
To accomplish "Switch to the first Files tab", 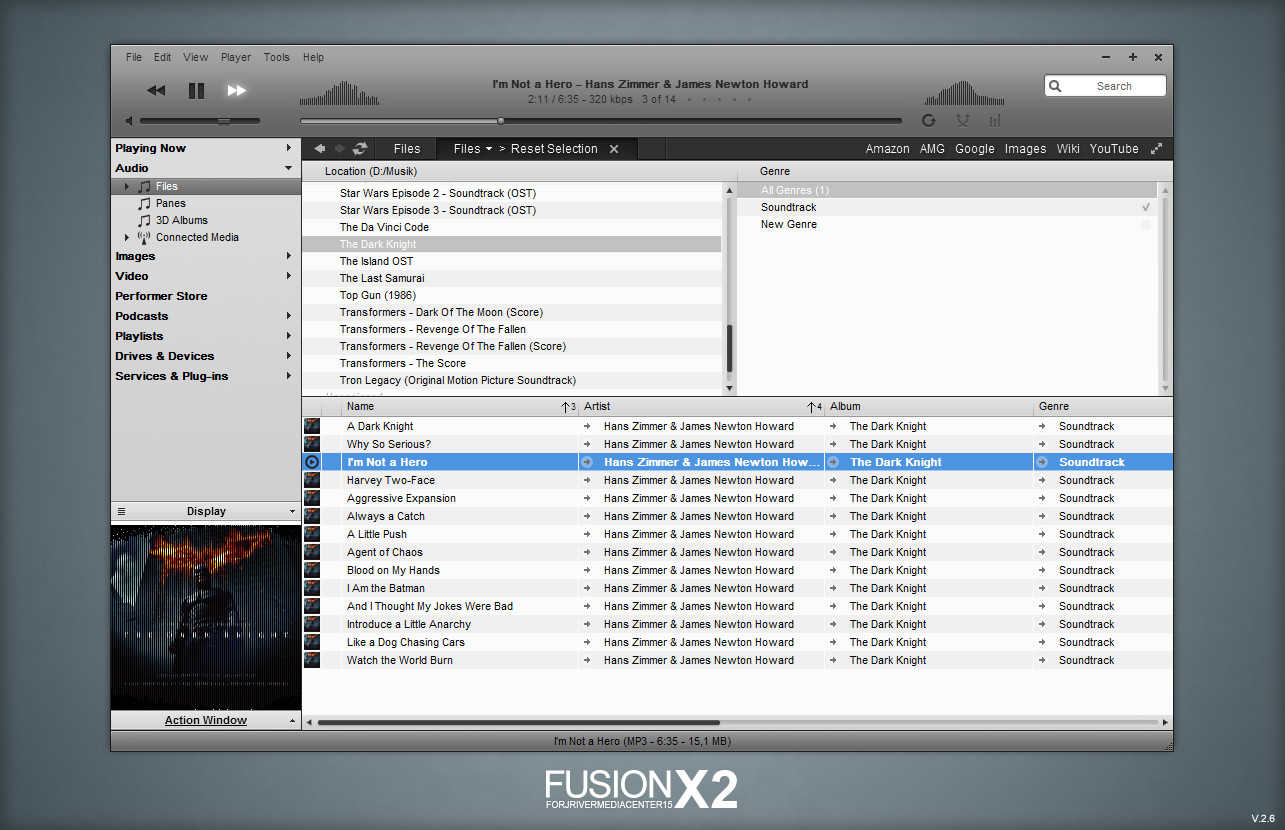I will pos(407,148).
